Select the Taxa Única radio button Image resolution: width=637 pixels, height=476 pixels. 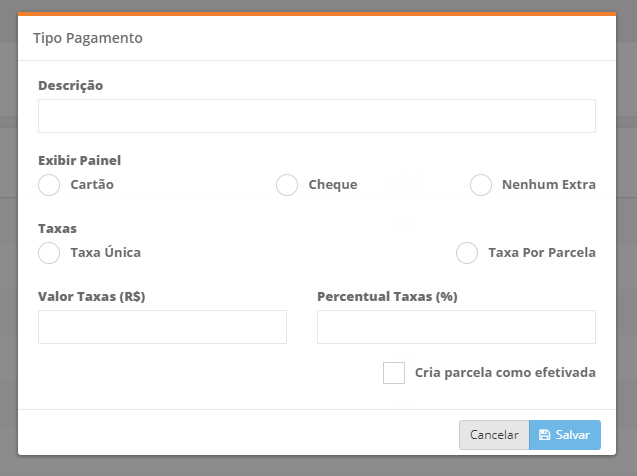click(49, 253)
